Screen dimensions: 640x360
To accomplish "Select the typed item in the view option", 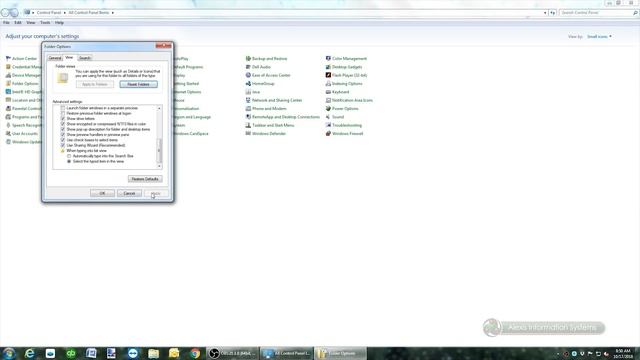I will coord(69,162).
